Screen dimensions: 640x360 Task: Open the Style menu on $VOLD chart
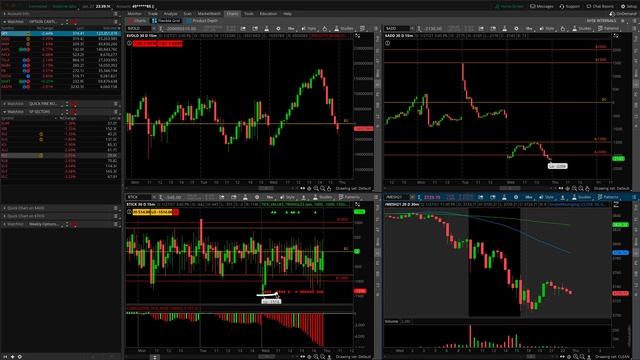pyautogui.click(x=309, y=29)
